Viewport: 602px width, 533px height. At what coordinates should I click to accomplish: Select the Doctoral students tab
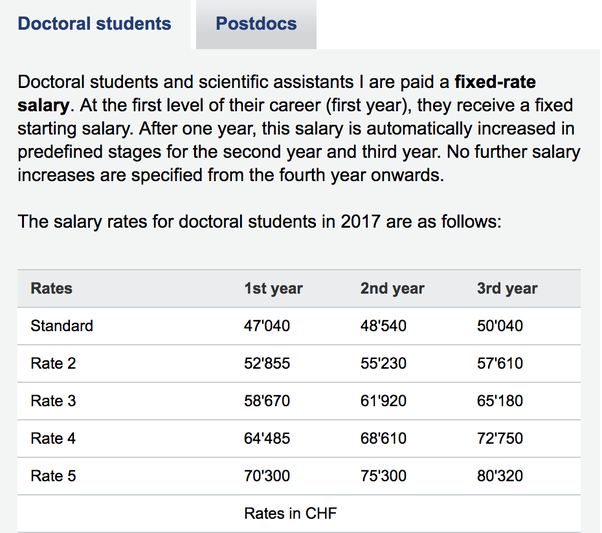pyautogui.click(x=95, y=23)
